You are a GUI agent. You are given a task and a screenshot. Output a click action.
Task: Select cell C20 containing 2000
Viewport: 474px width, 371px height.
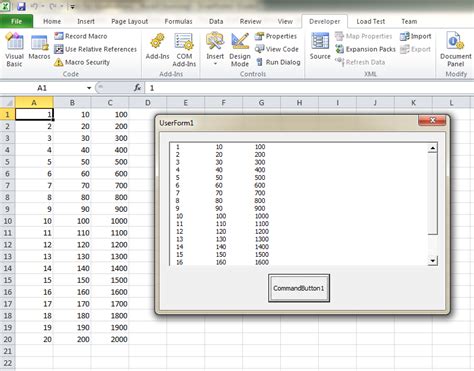(x=110, y=339)
